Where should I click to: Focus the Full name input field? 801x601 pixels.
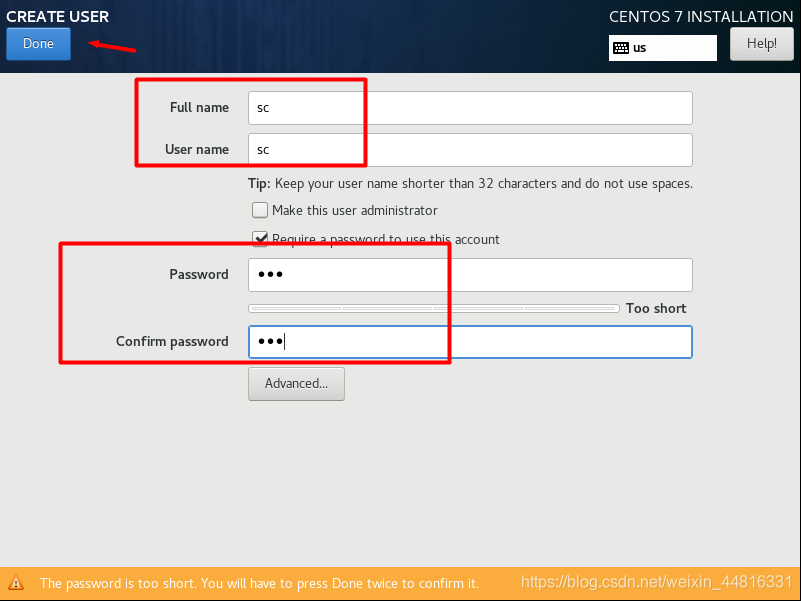point(470,108)
